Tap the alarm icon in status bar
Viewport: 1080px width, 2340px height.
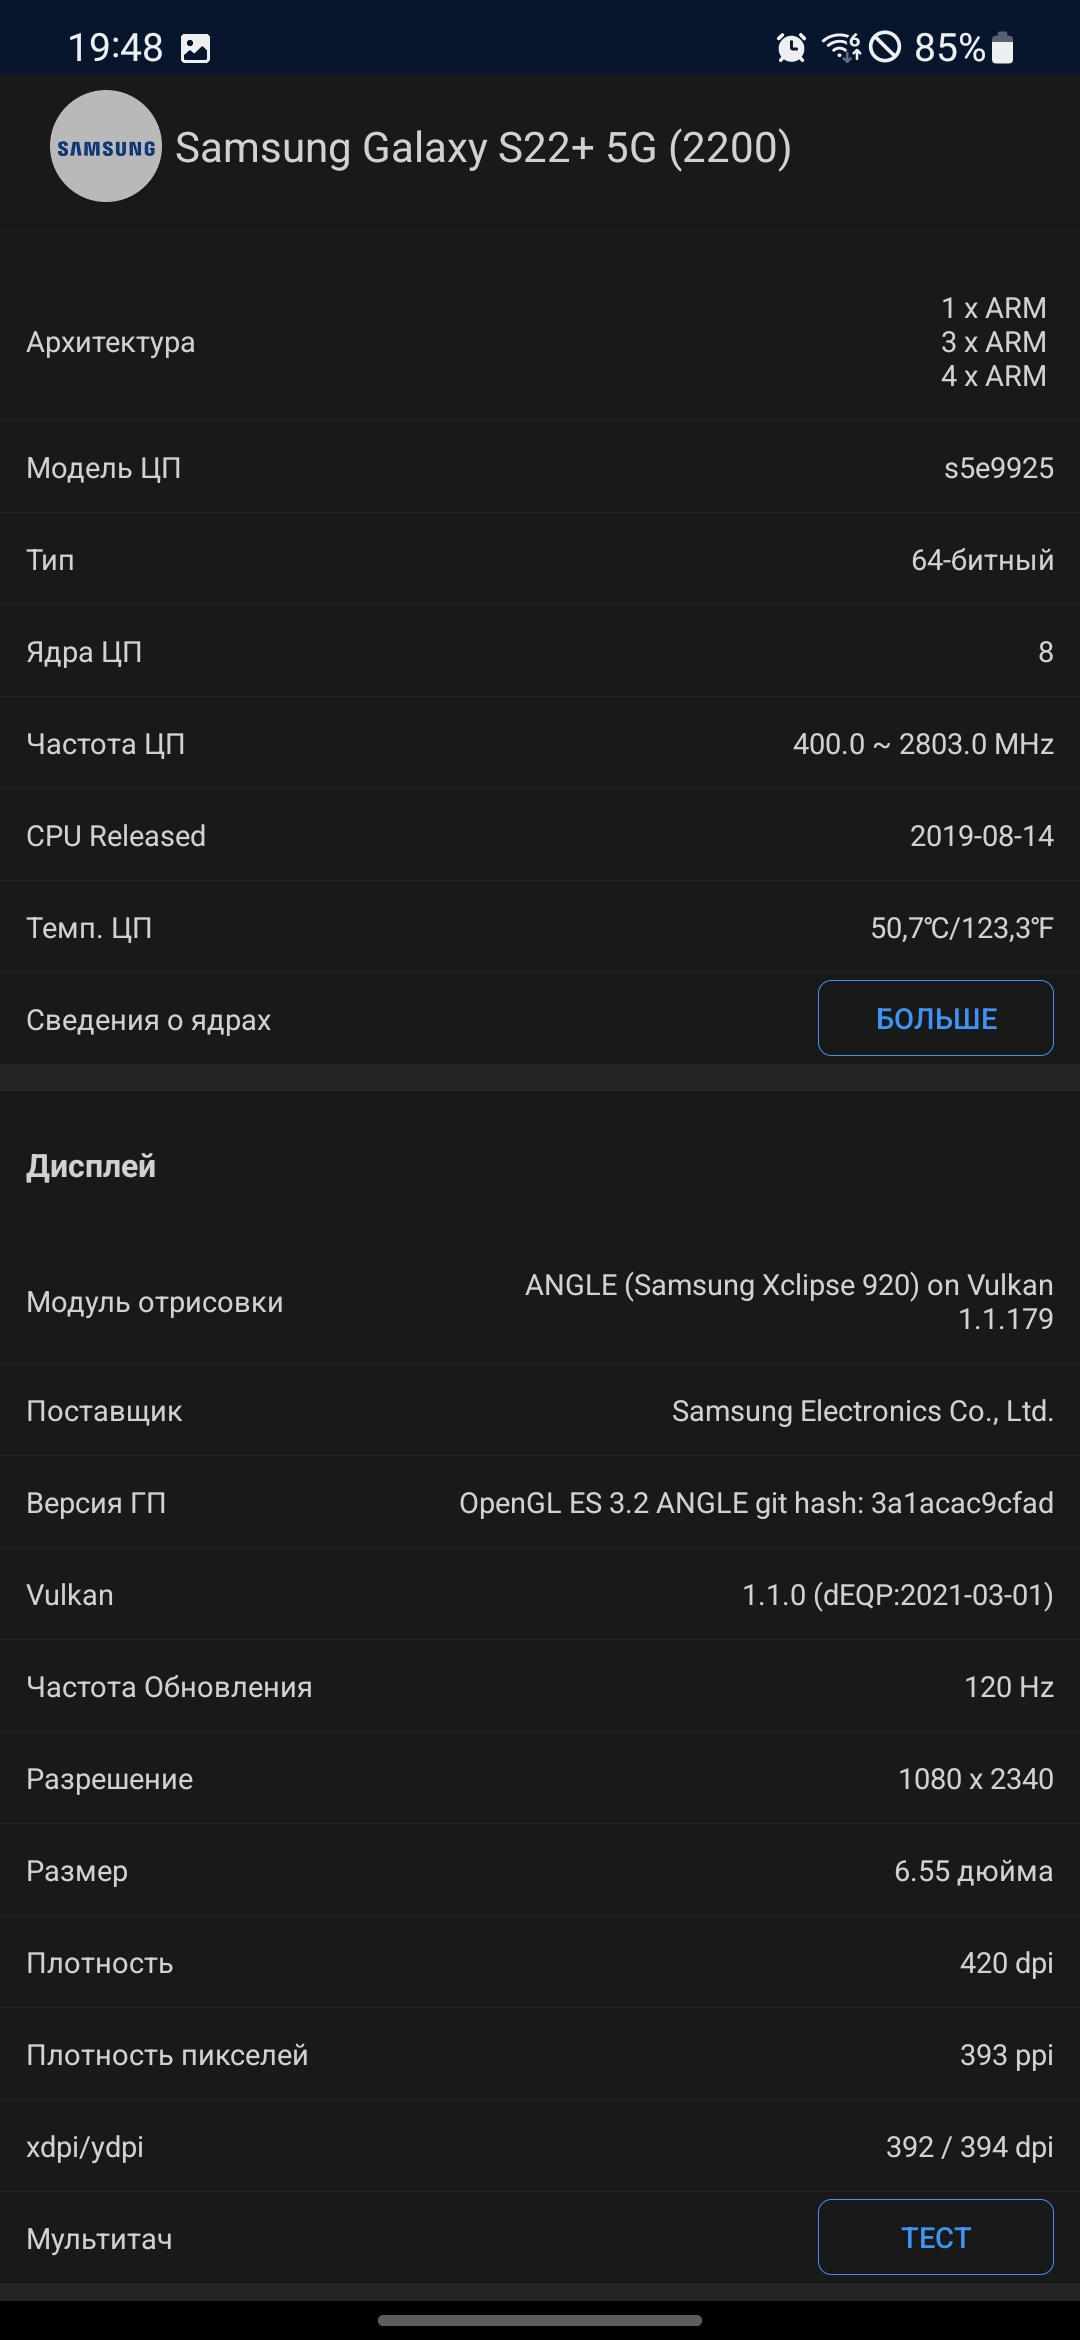point(791,47)
